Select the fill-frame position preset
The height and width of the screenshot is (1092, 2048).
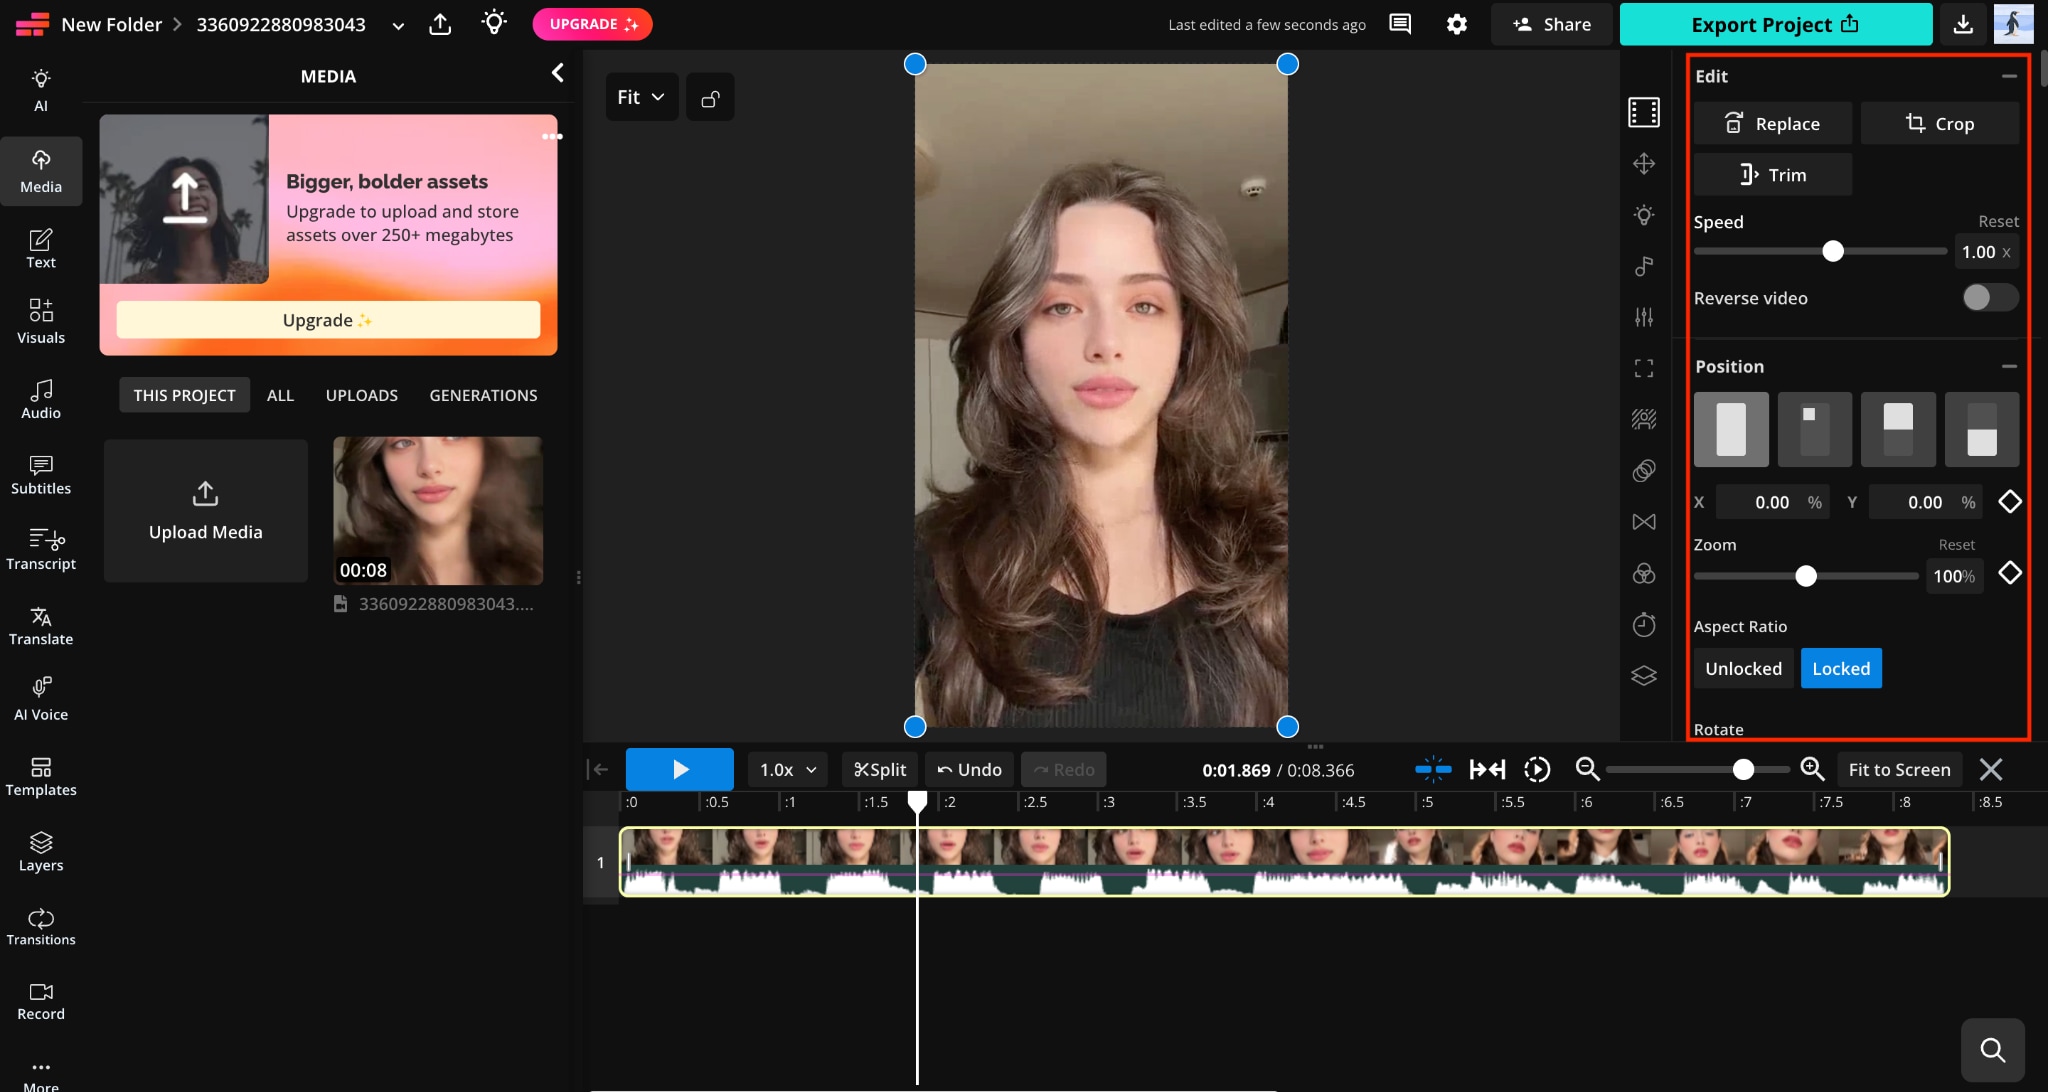(x=1731, y=429)
